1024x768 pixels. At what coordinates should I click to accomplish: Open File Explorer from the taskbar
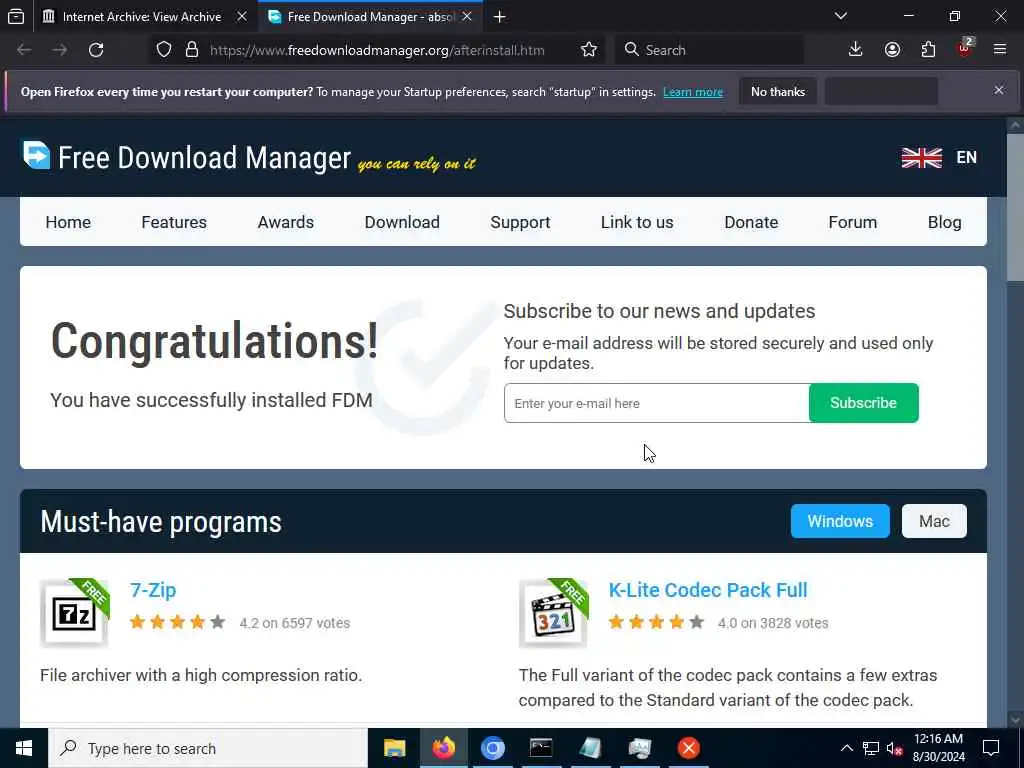394,748
